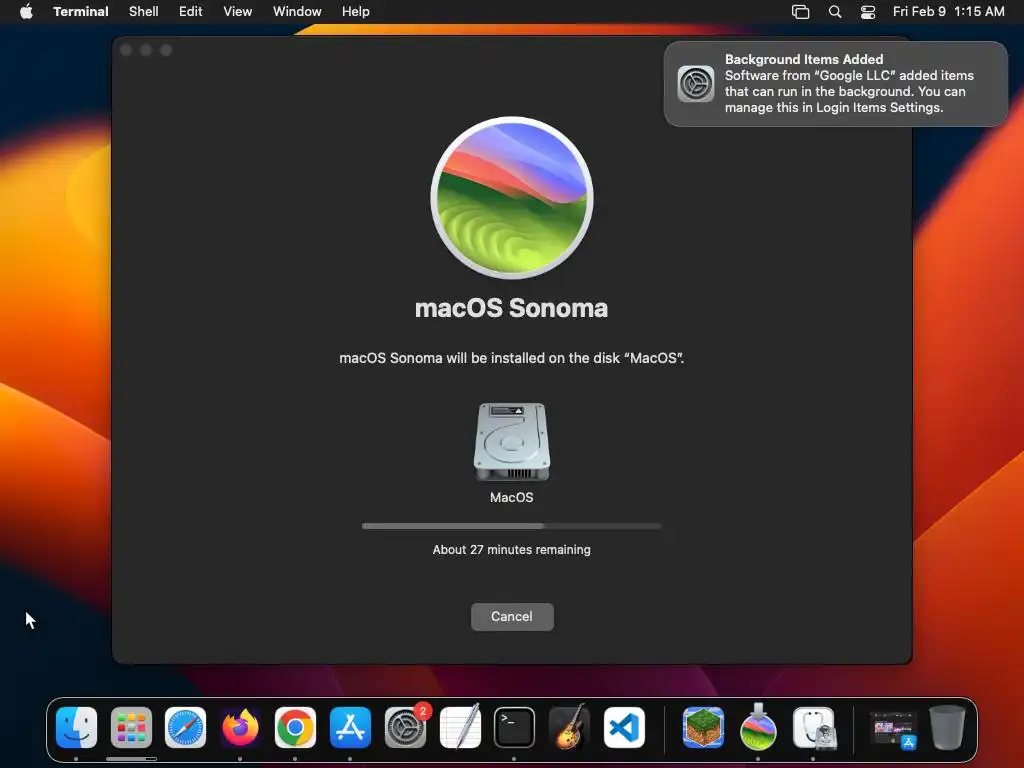Open the Apple menu
Screen dimensions: 1024x768
[x=26, y=12]
